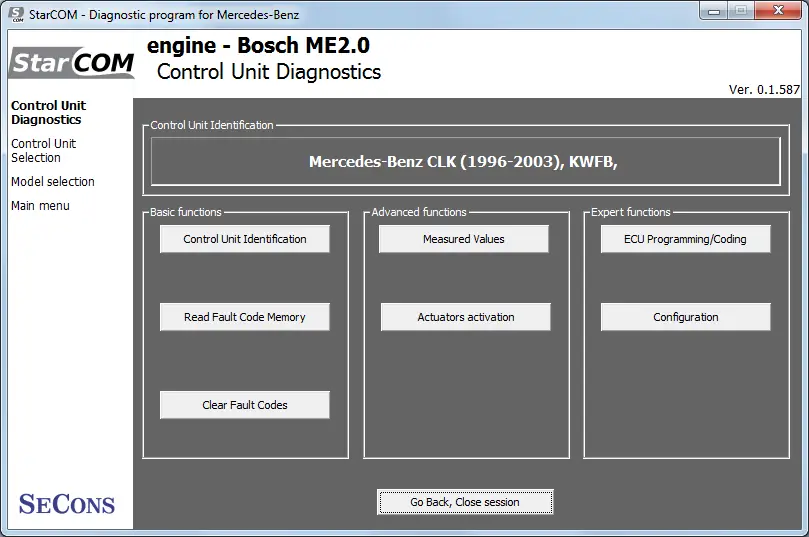Click the Mercedes-Benz CLK identification box

465,161
